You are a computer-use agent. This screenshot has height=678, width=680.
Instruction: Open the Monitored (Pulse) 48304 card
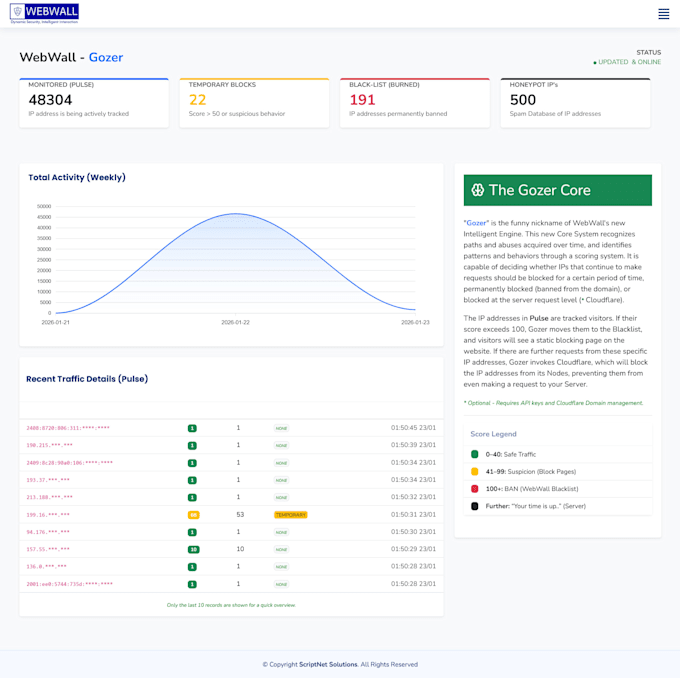tap(94, 103)
